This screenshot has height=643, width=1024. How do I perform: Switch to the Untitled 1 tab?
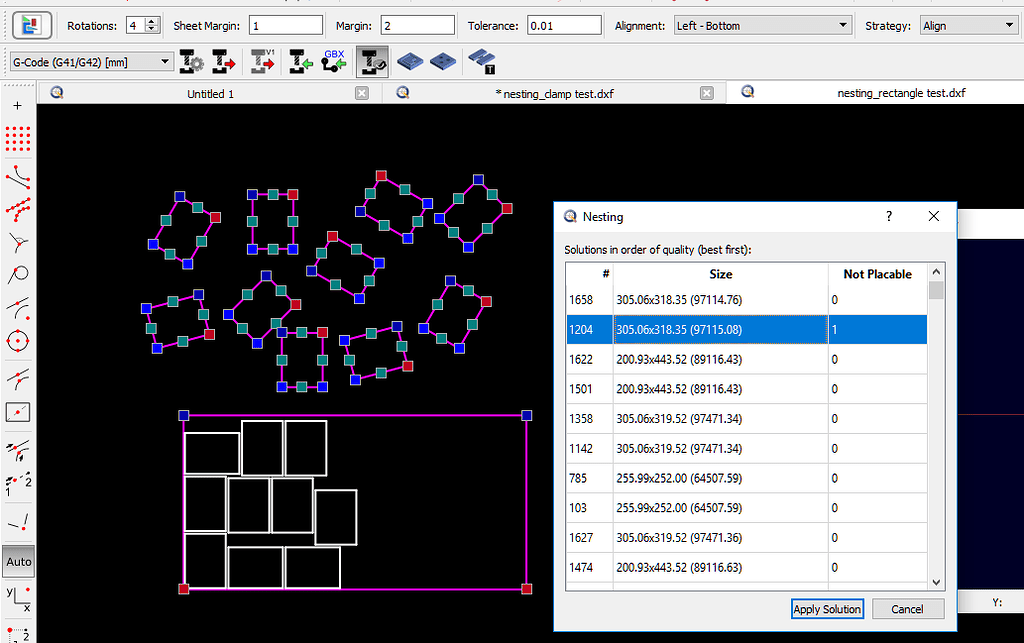[210, 93]
